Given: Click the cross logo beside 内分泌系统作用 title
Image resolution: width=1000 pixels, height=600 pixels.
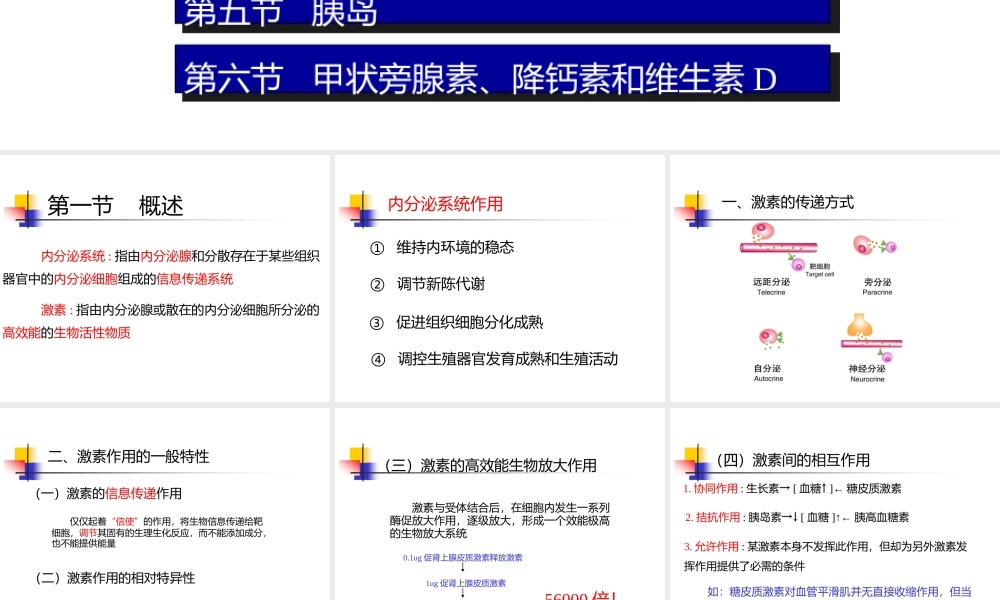Looking at the screenshot, I should [x=359, y=208].
